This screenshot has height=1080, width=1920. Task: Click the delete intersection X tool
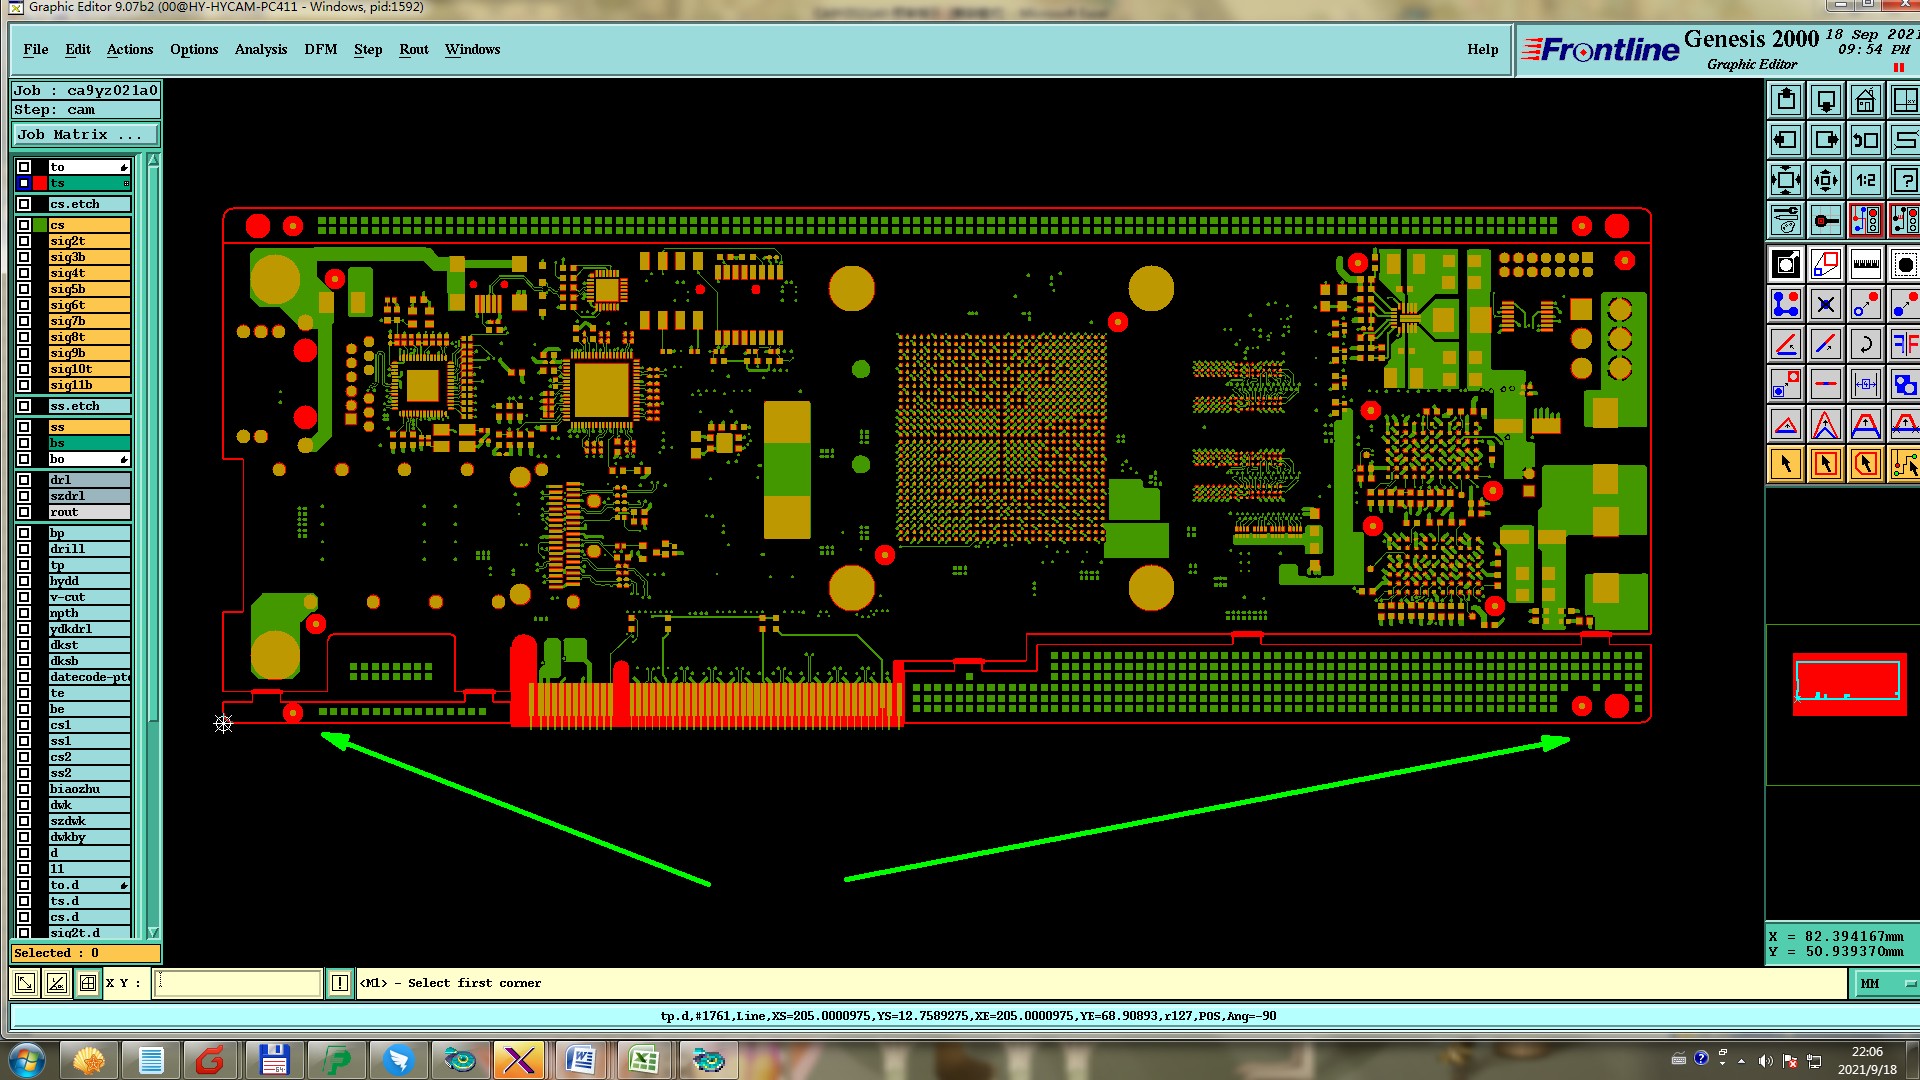pyautogui.click(x=1825, y=304)
